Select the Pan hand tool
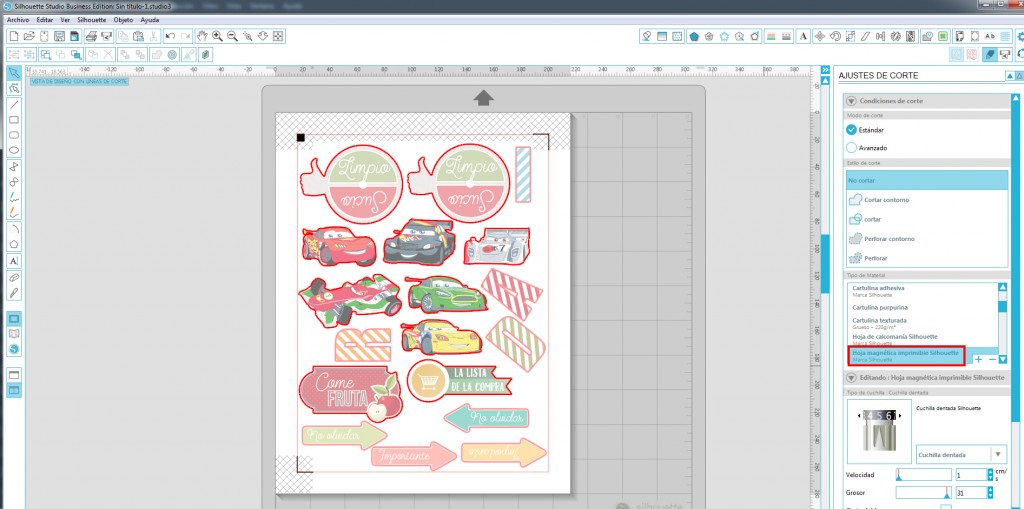 pos(202,36)
